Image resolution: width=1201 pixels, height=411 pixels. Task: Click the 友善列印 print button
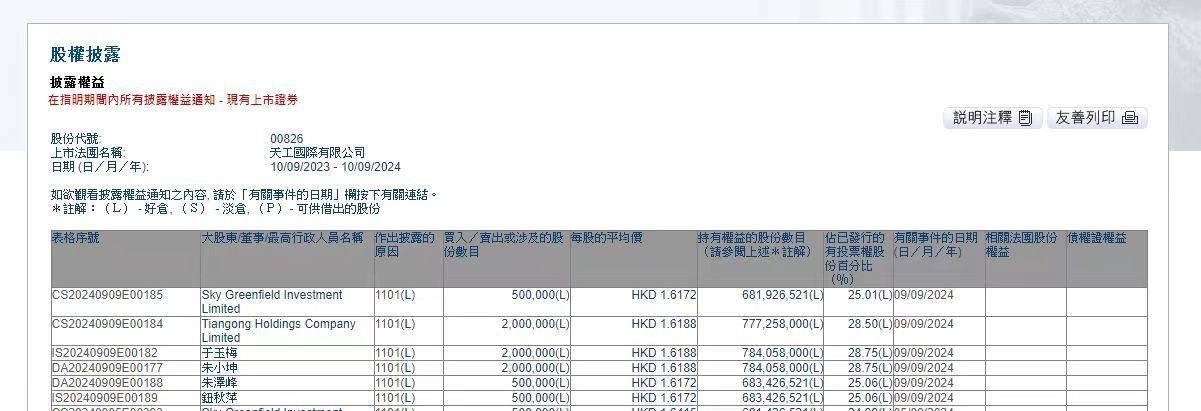coord(1096,118)
